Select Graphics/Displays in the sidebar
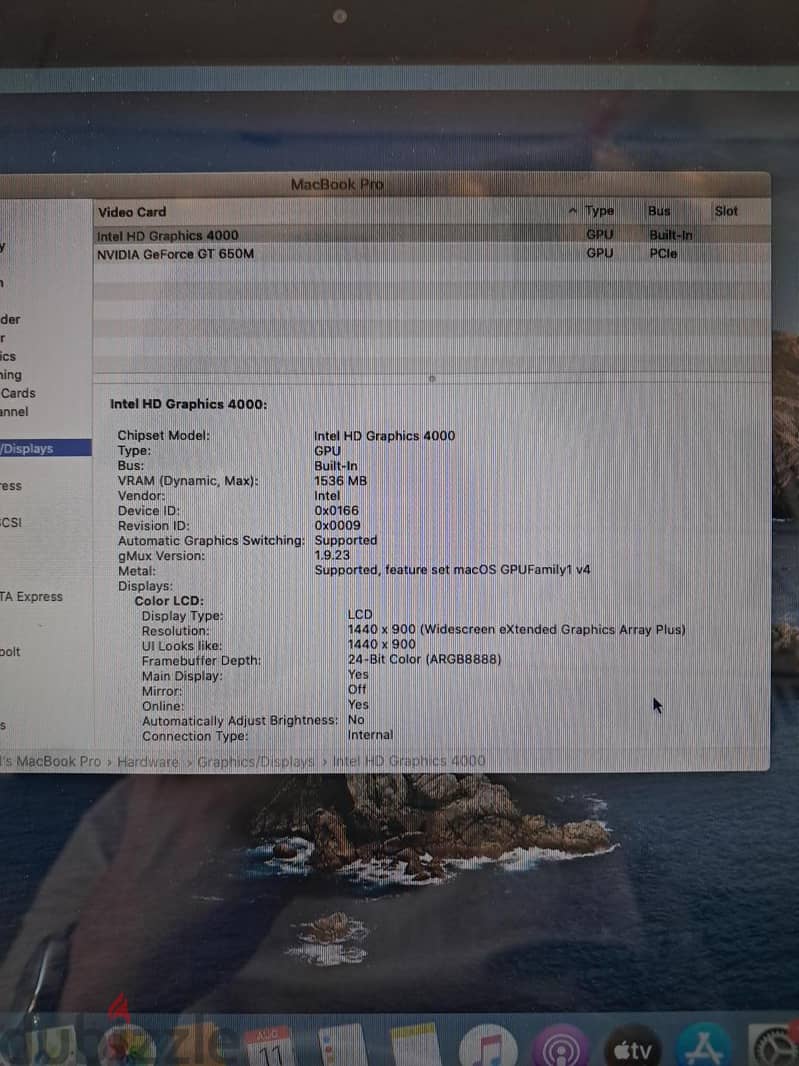 [x=46, y=448]
